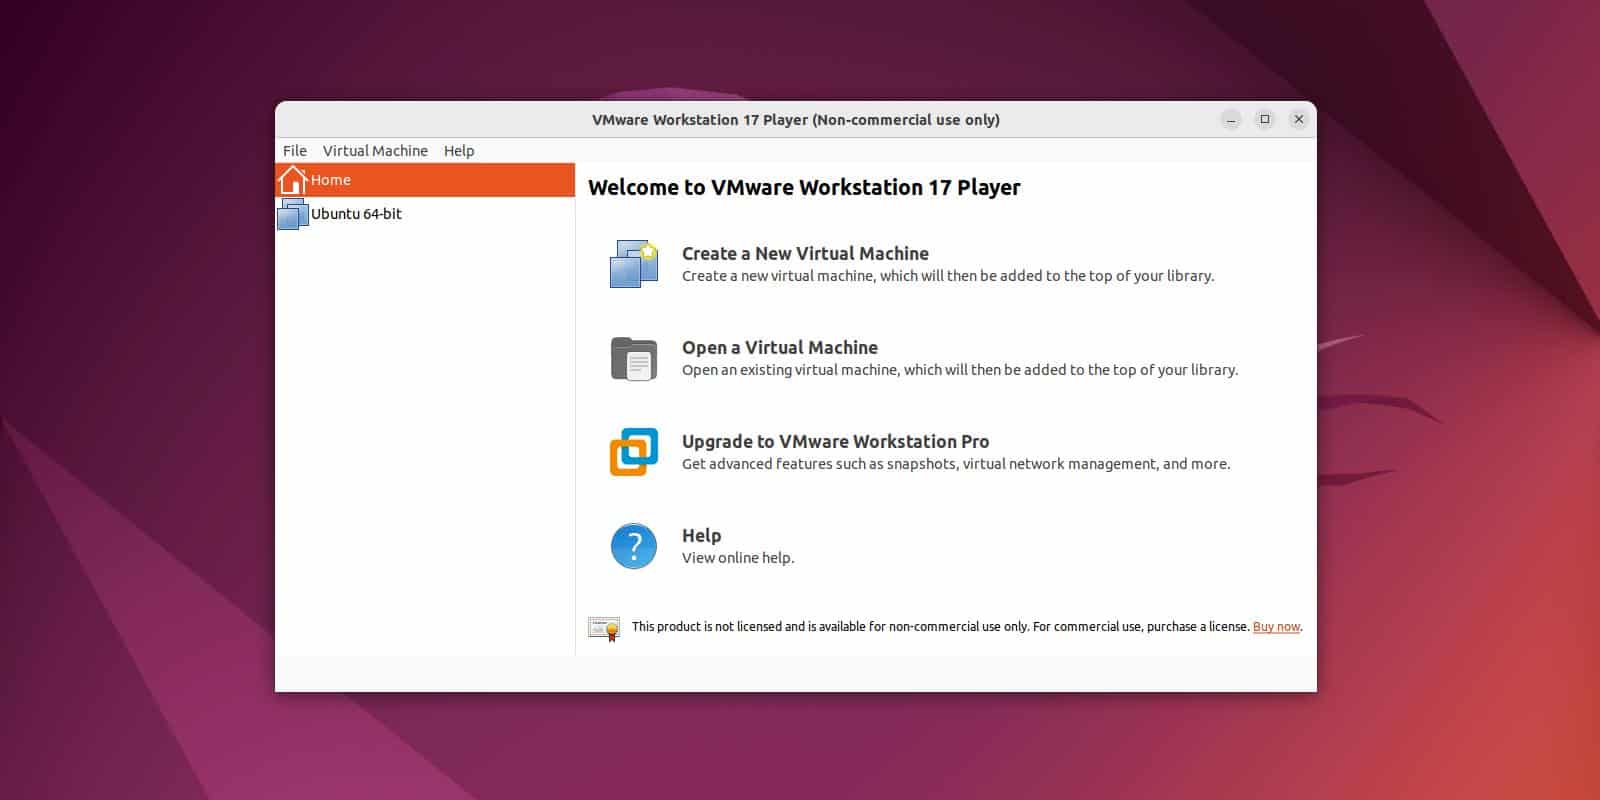This screenshot has width=1600, height=800.
Task: Open the Help menu in menu bar
Action: (459, 151)
